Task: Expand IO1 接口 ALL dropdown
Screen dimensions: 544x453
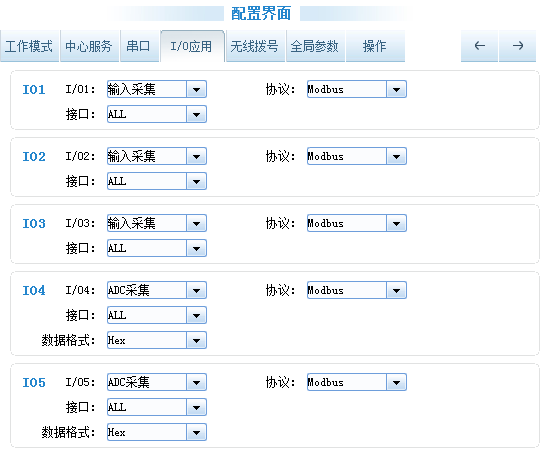Action: click(x=157, y=114)
